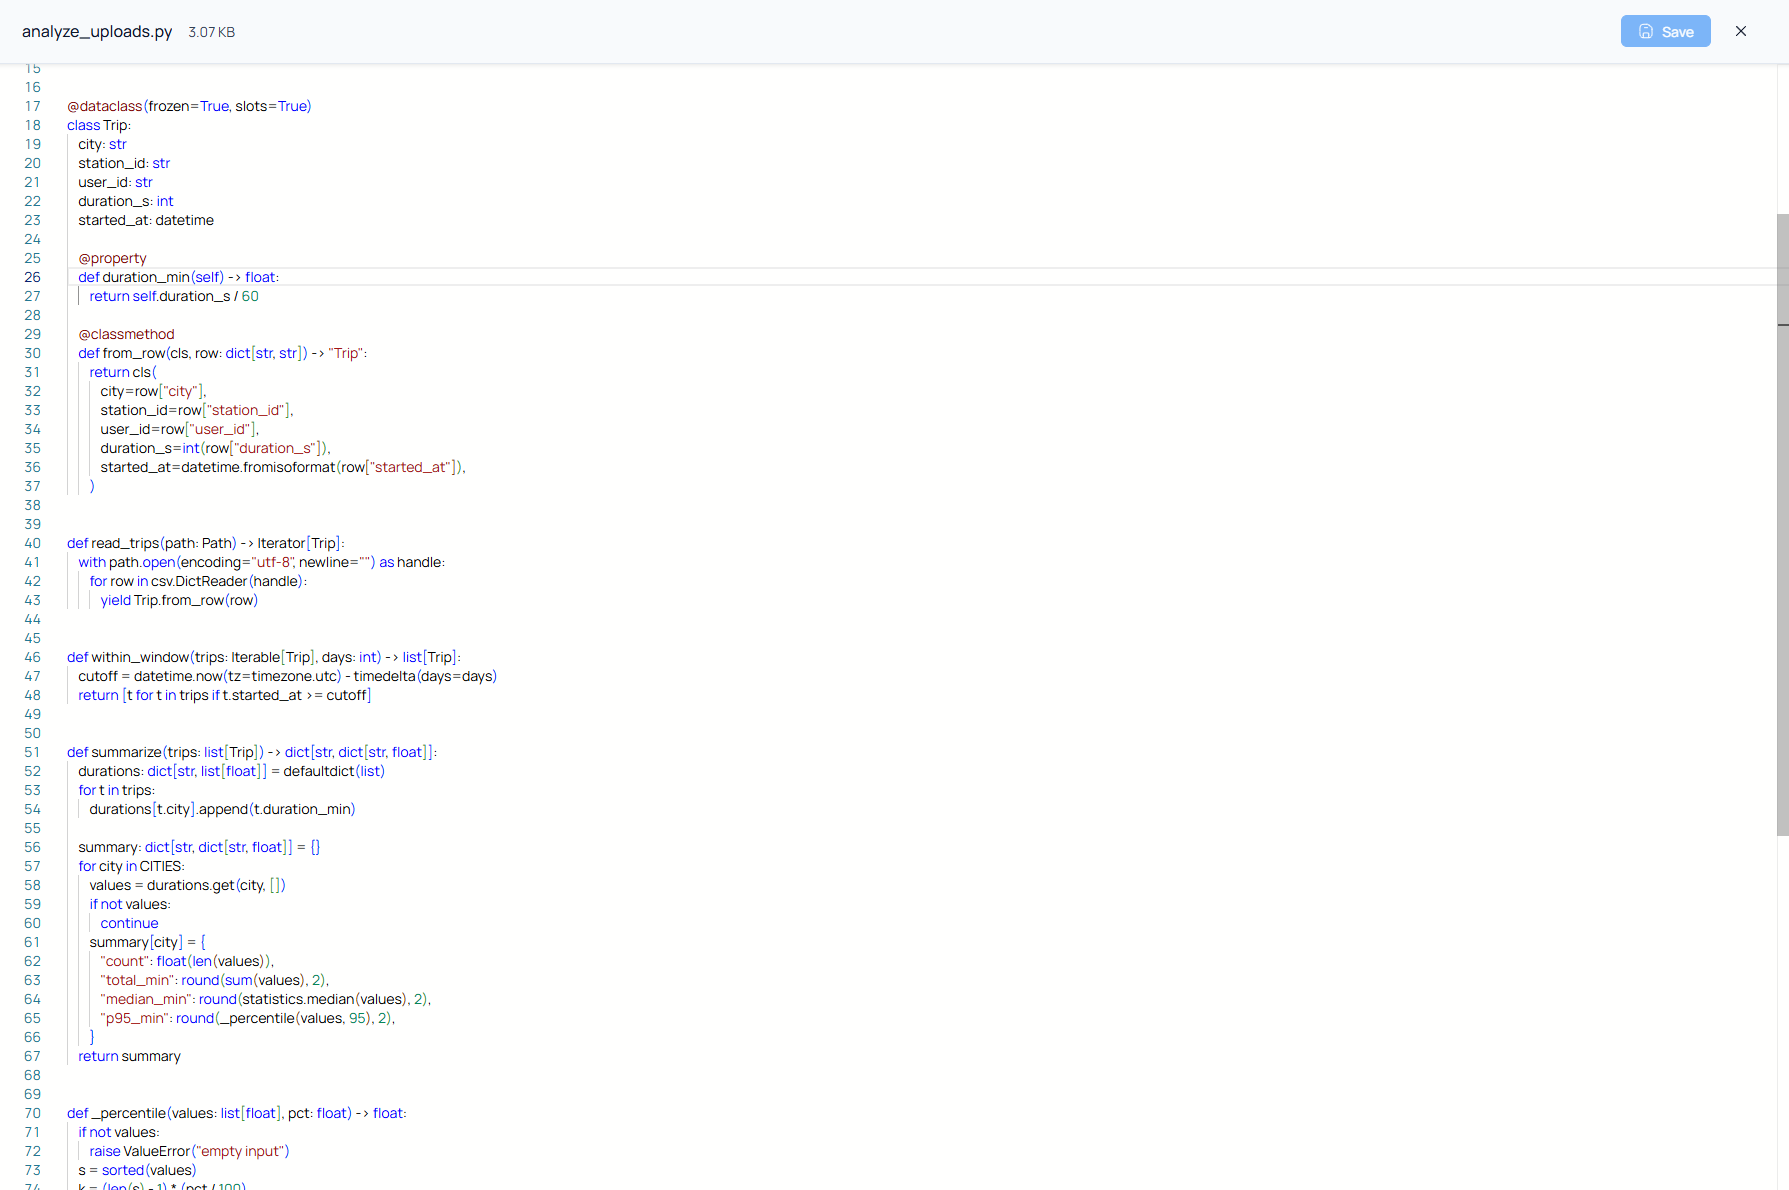Click the 'return summary' line
Viewport: 1789px width, 1190px height.
point(129,1056)
